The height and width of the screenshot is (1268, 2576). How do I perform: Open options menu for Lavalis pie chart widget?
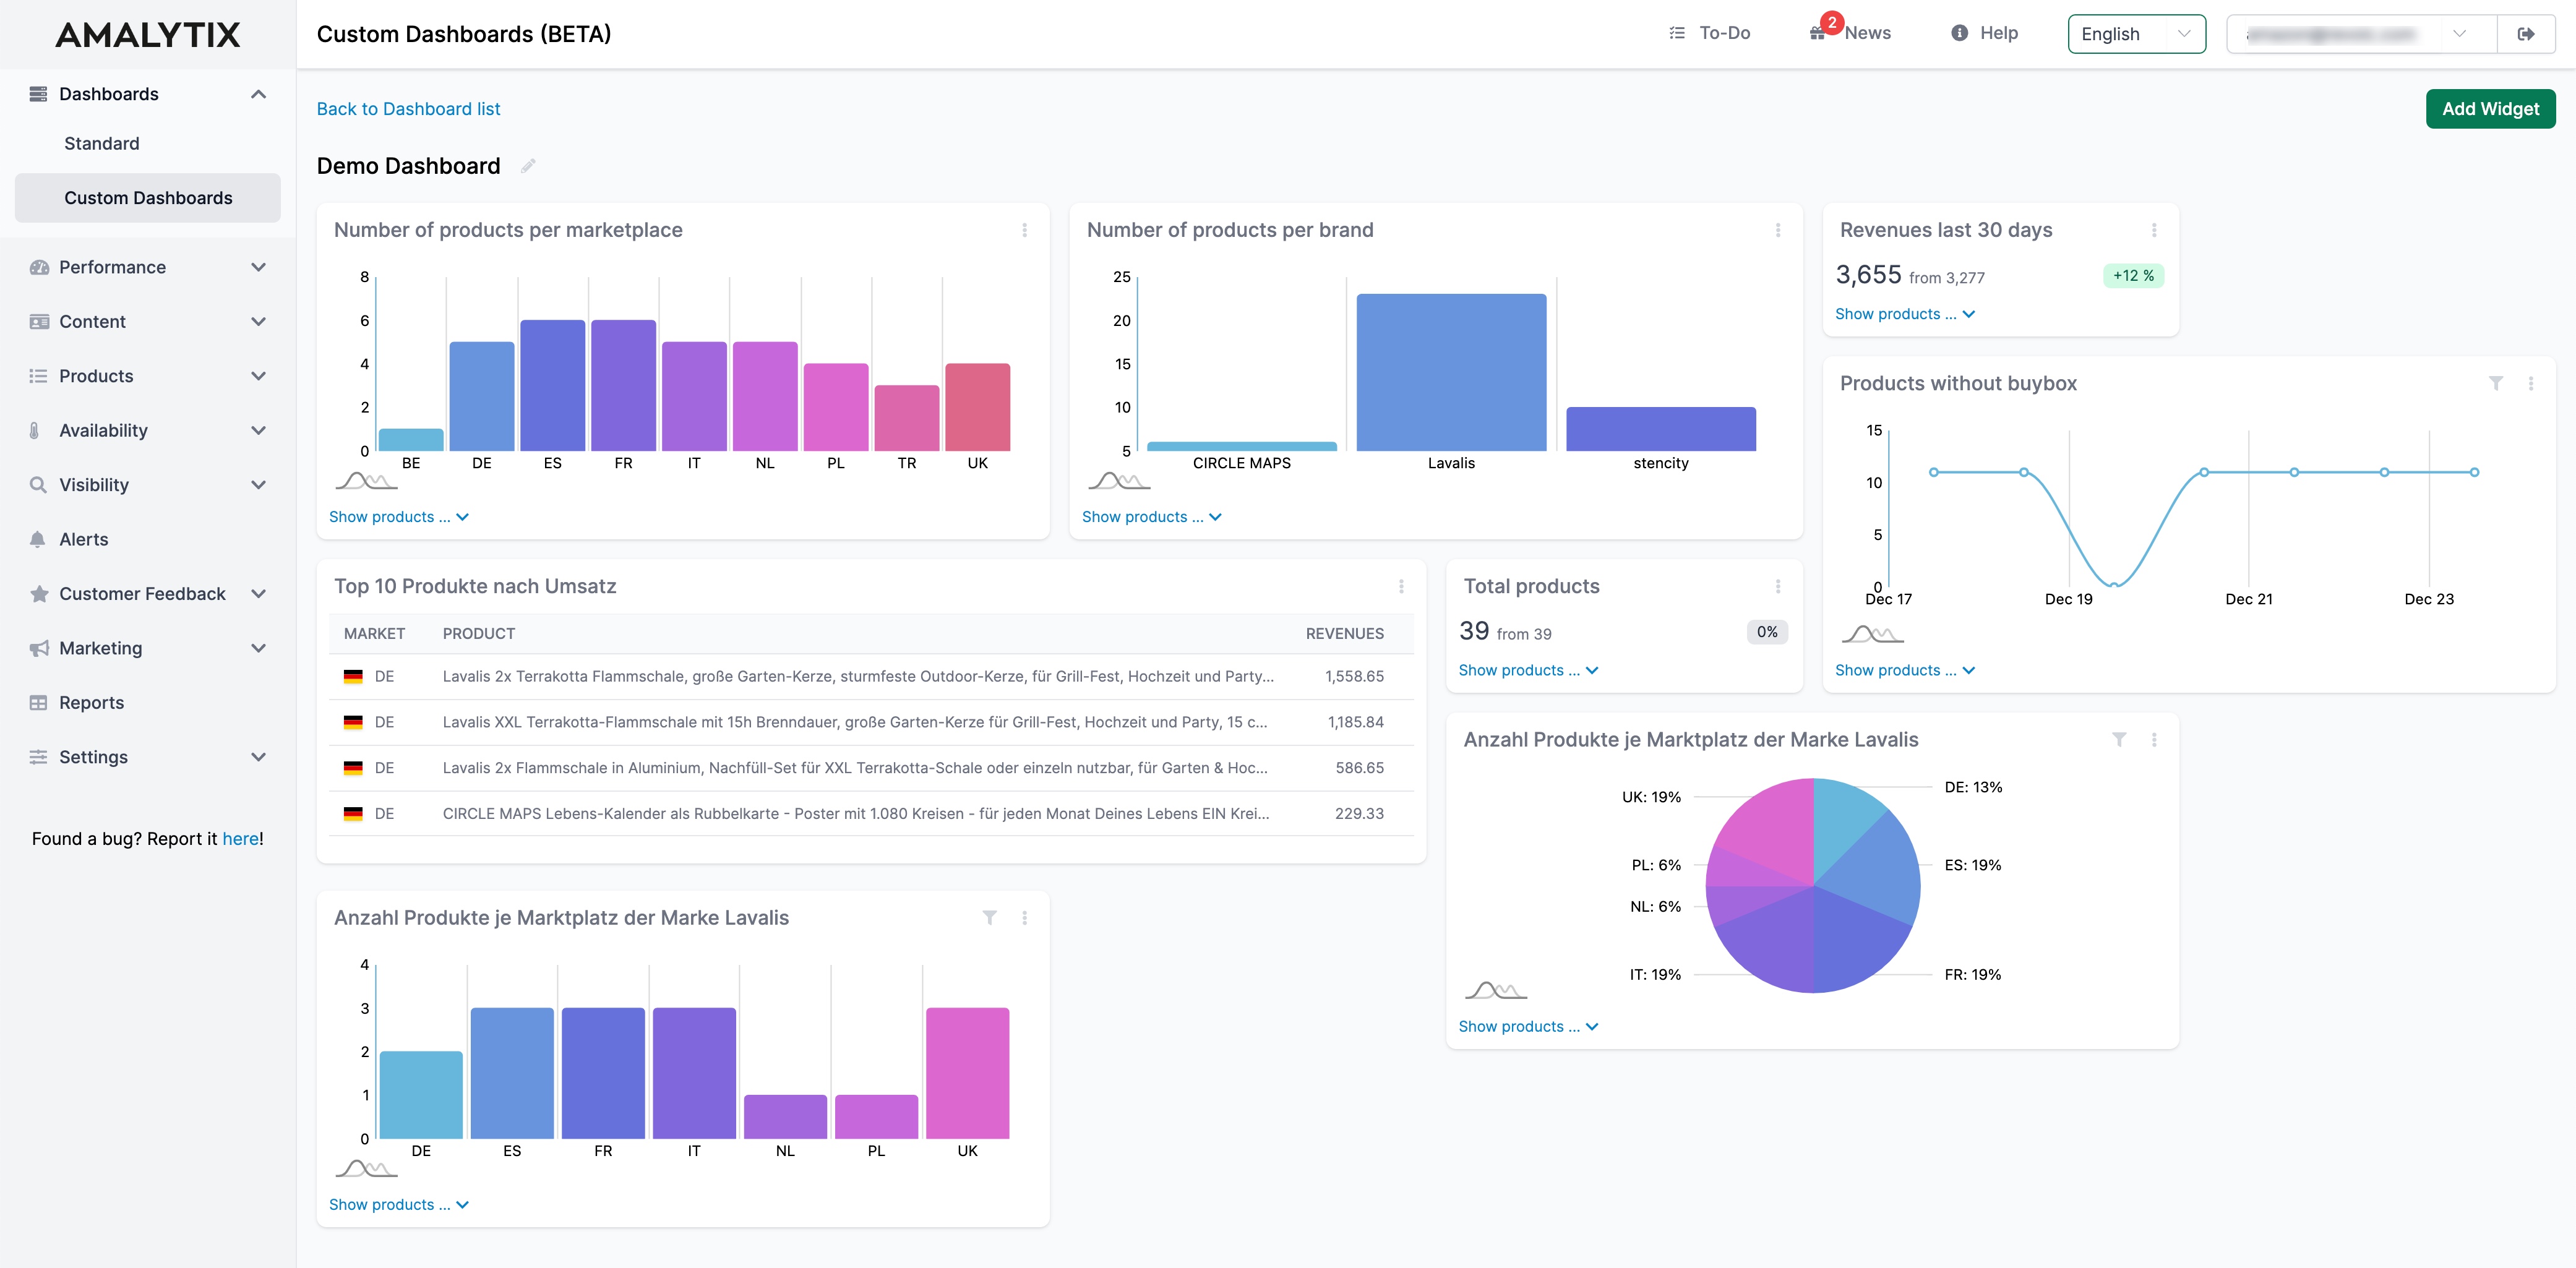(2153, 739)
